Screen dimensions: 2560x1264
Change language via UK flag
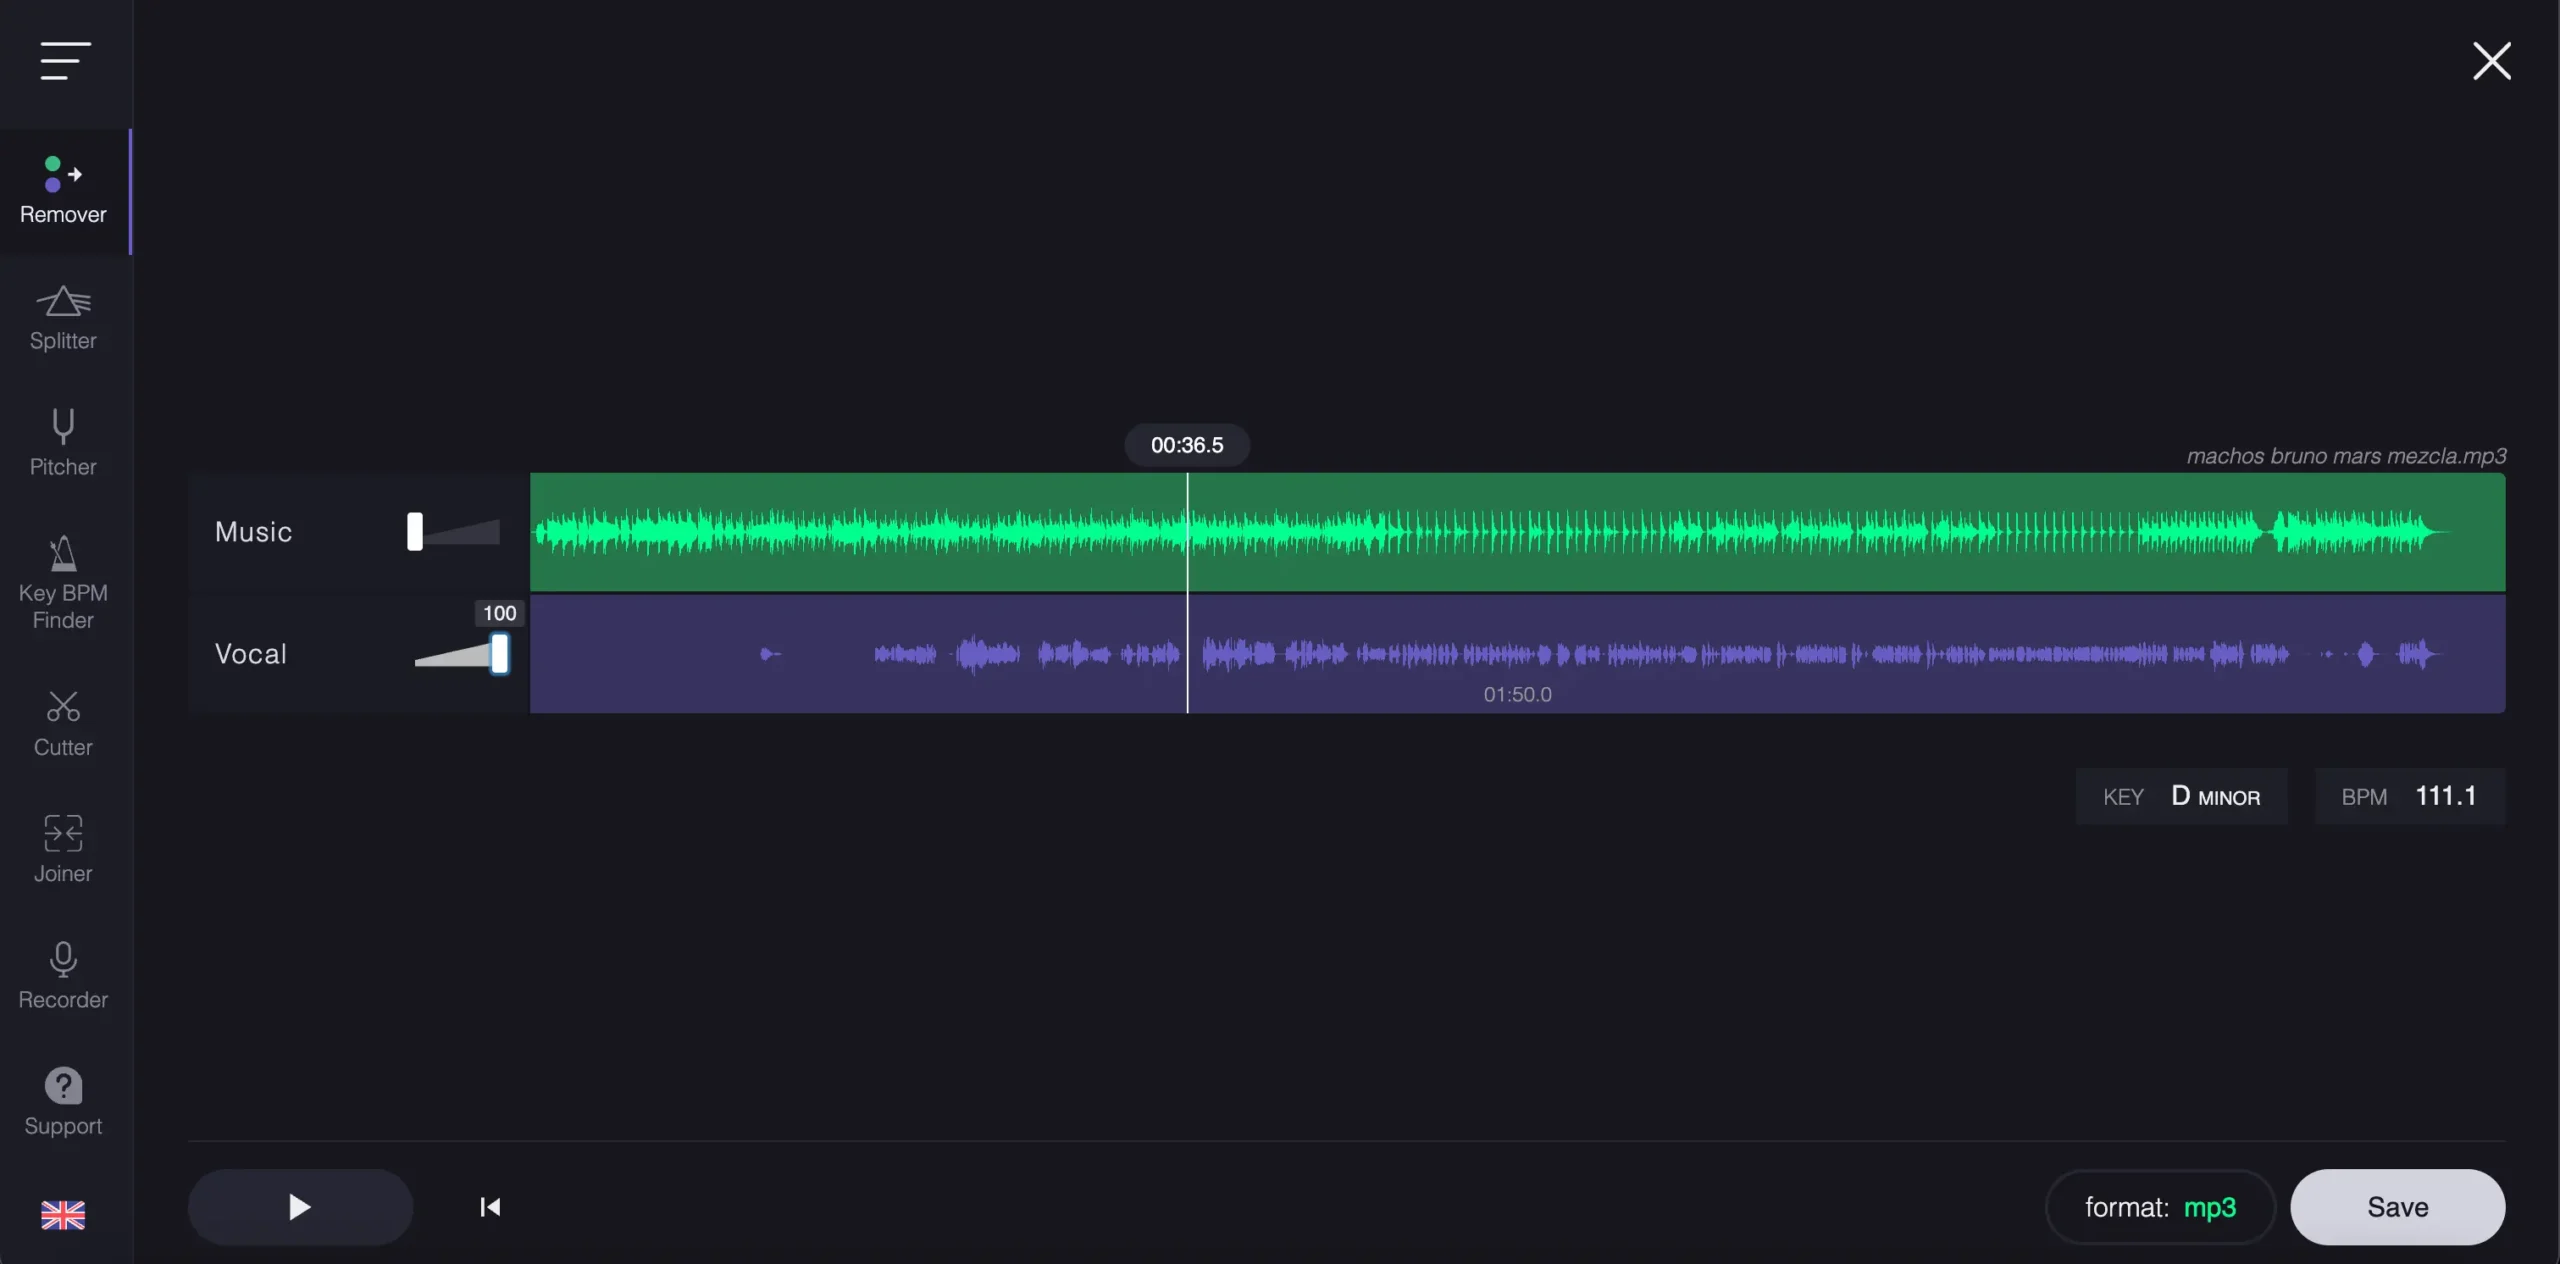pos(63,1215)
